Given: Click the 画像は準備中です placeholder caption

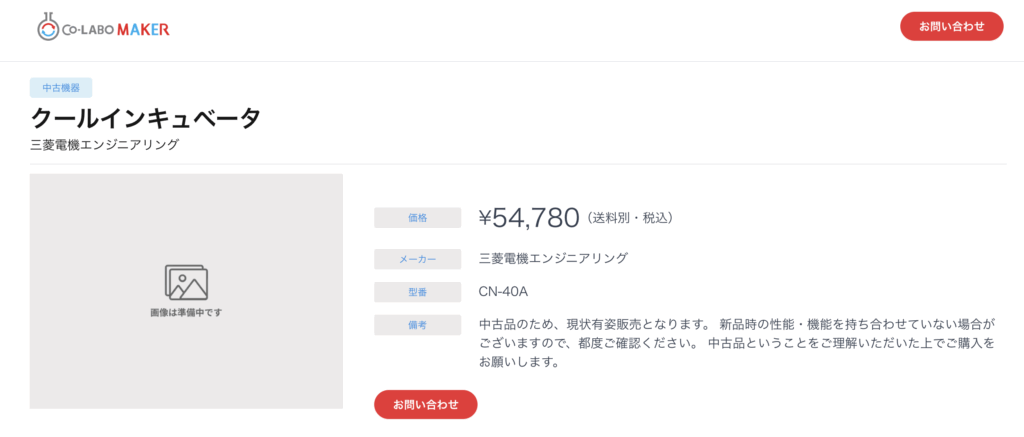Looking at the screenshot, I should click(x=186, y=312).
